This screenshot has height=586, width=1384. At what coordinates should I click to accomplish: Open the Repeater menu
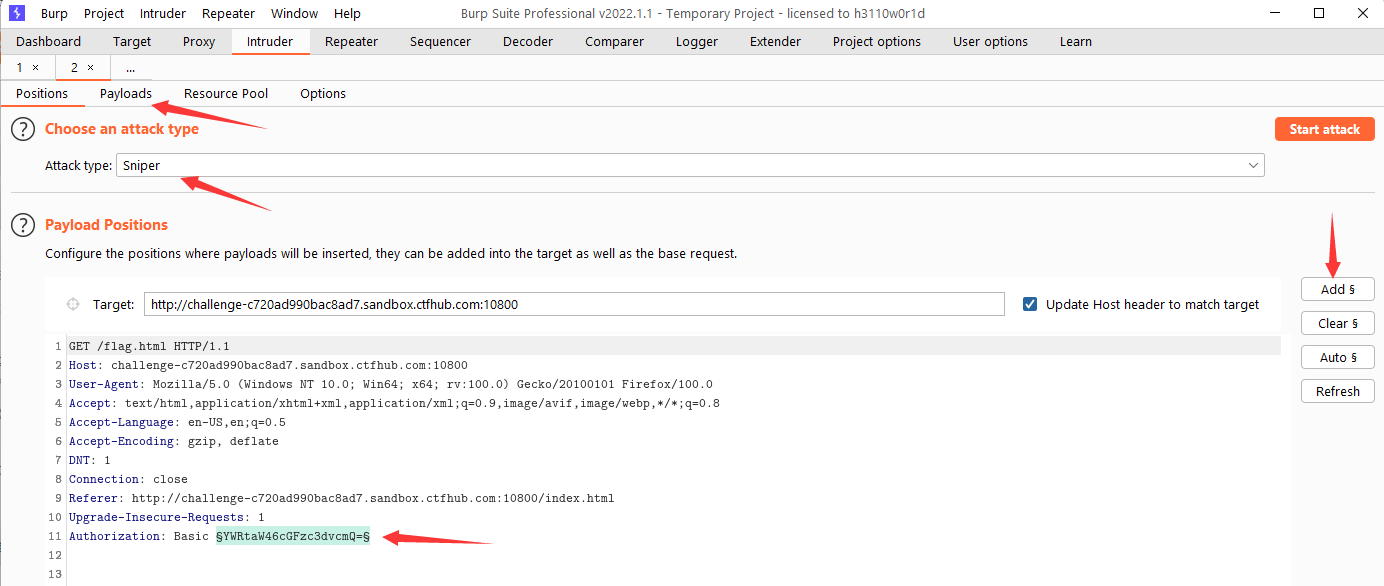[228, 13]
